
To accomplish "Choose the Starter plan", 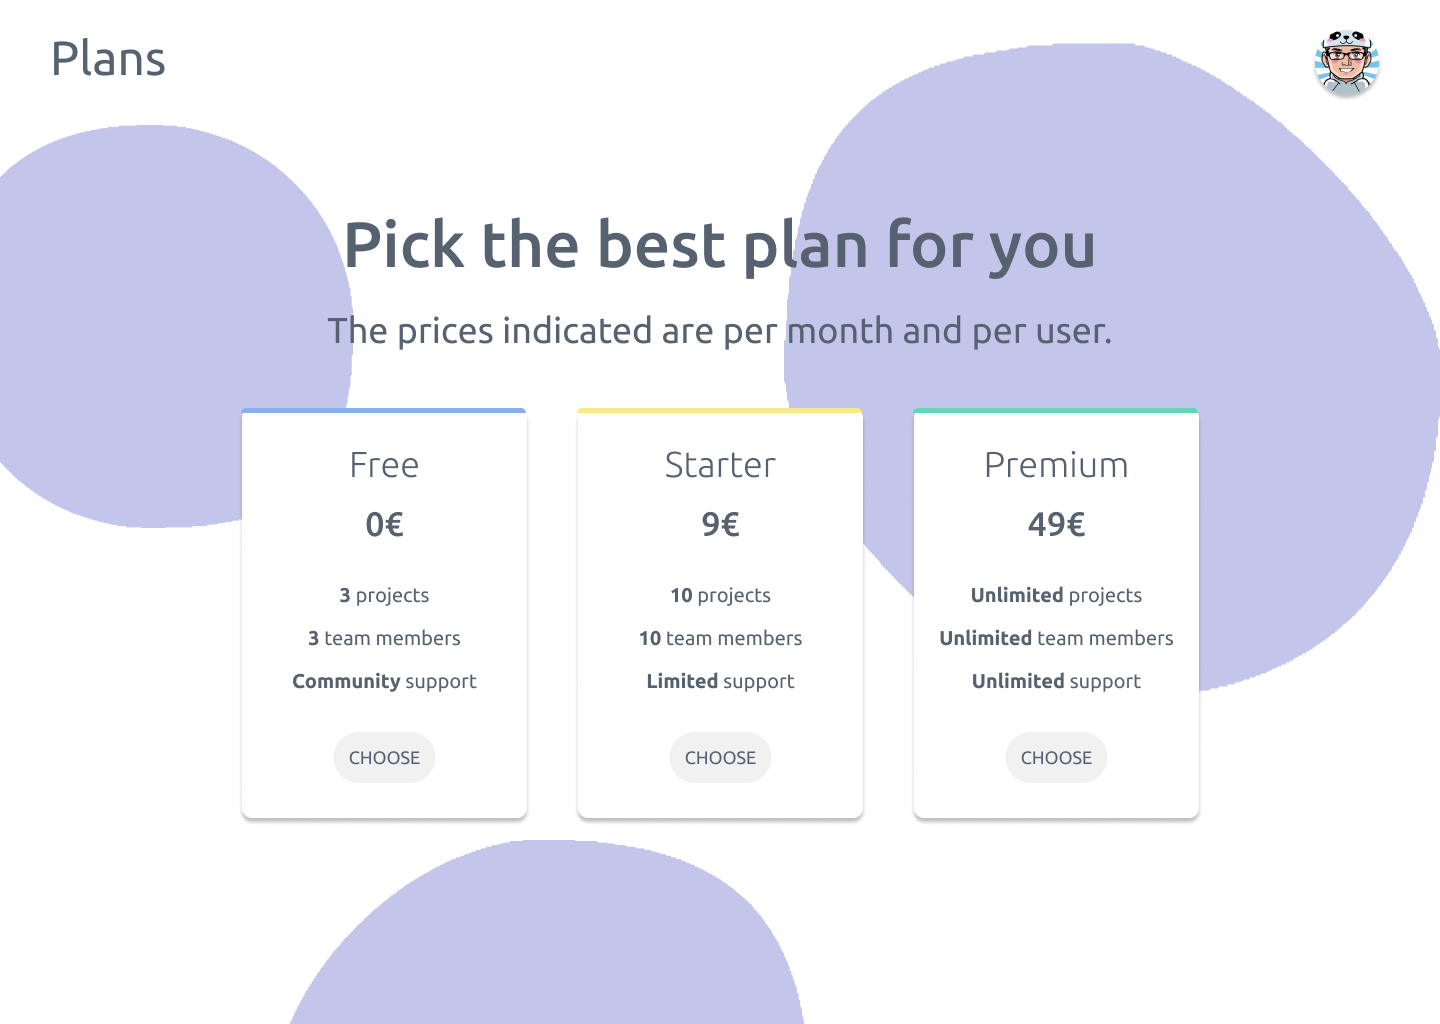I will coord(720,757).
